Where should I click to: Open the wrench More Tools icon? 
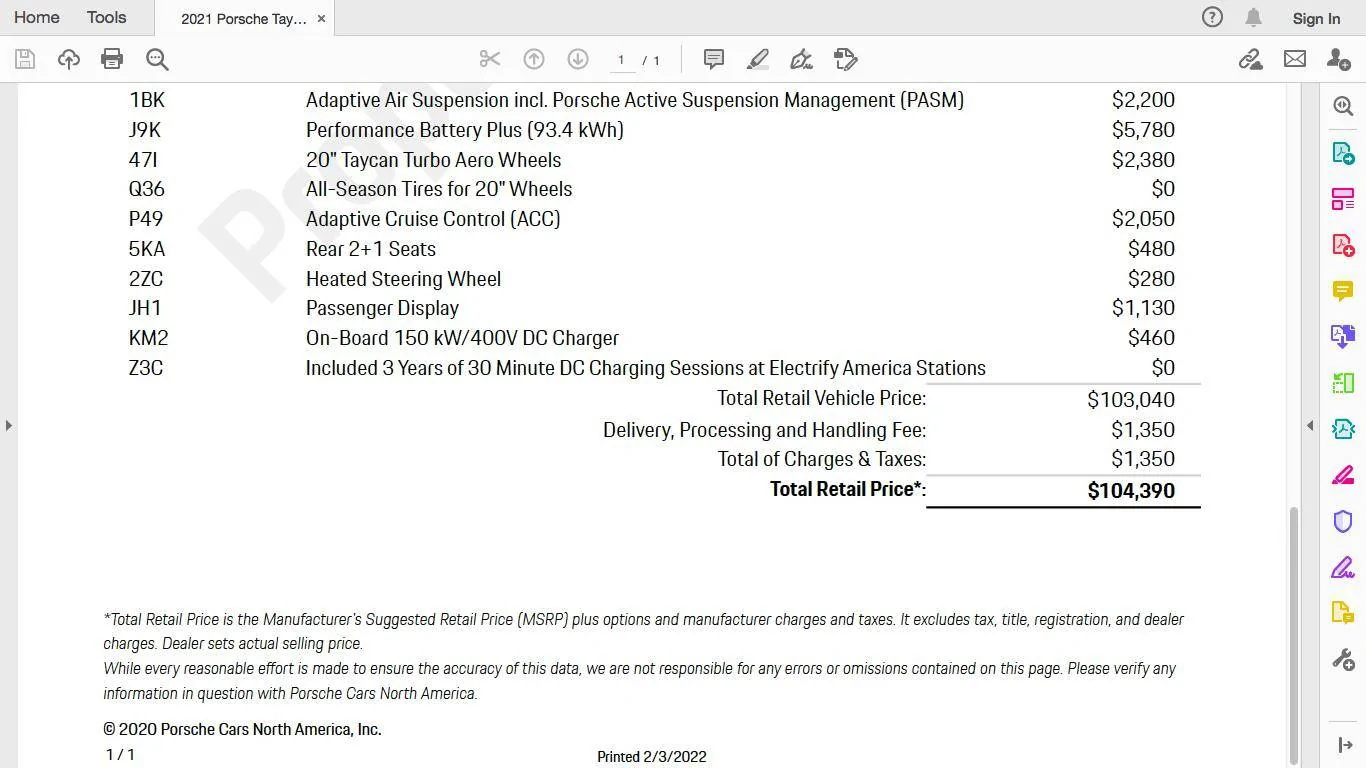pyautogui.click(x=1343, y=660)
